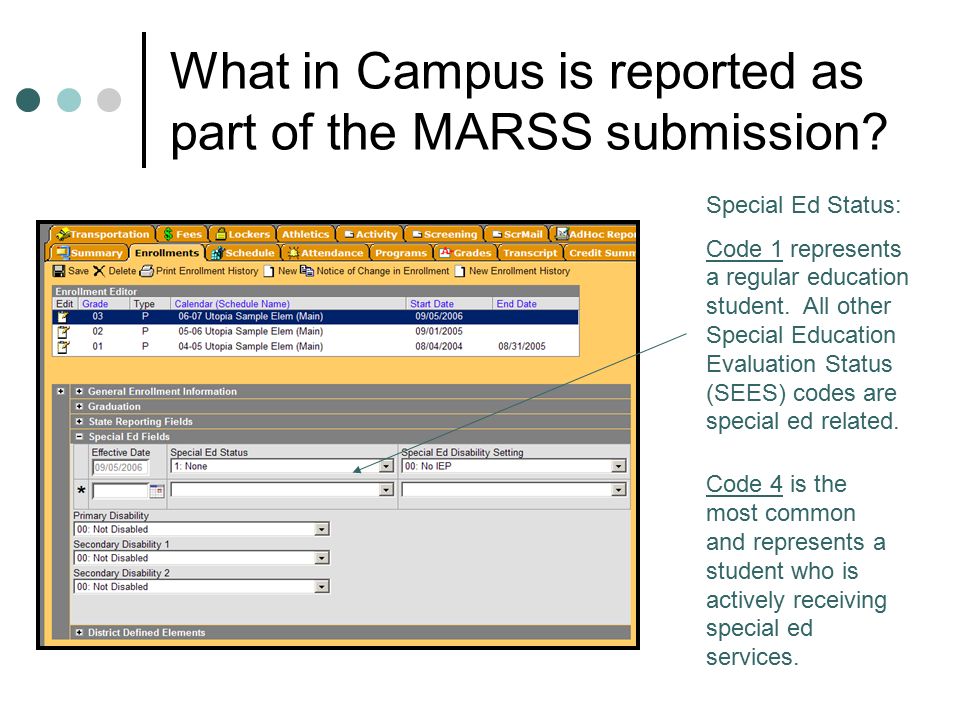Open the Lockers tab
Viewport: 960px width, 720px height.
coord(242,234)
